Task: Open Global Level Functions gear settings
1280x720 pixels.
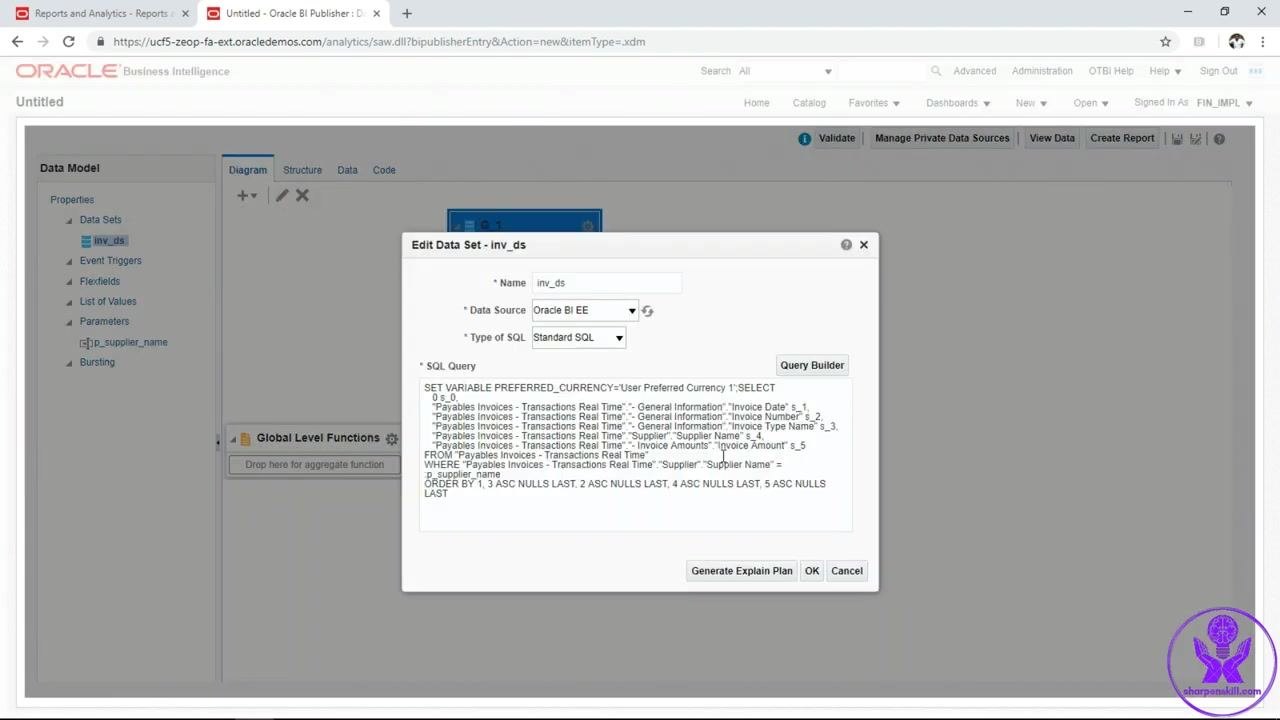Action: (x=391, y=439)
